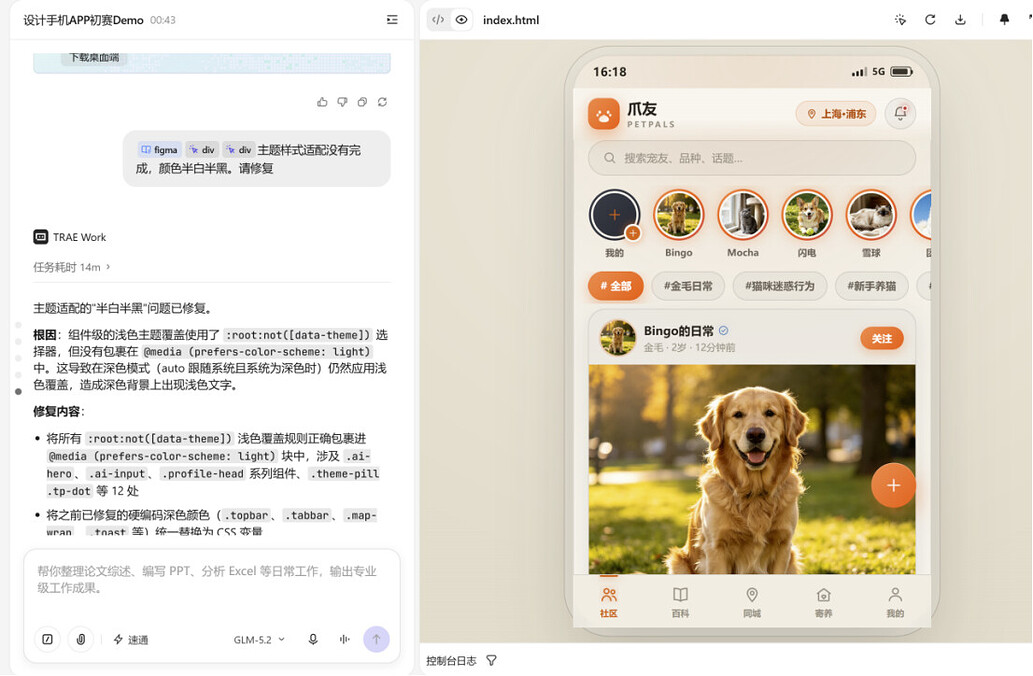The height and width of the screenshot is (676, 1033).
Task: Download the preview with the download icon
Action: (x=961, y=20)
